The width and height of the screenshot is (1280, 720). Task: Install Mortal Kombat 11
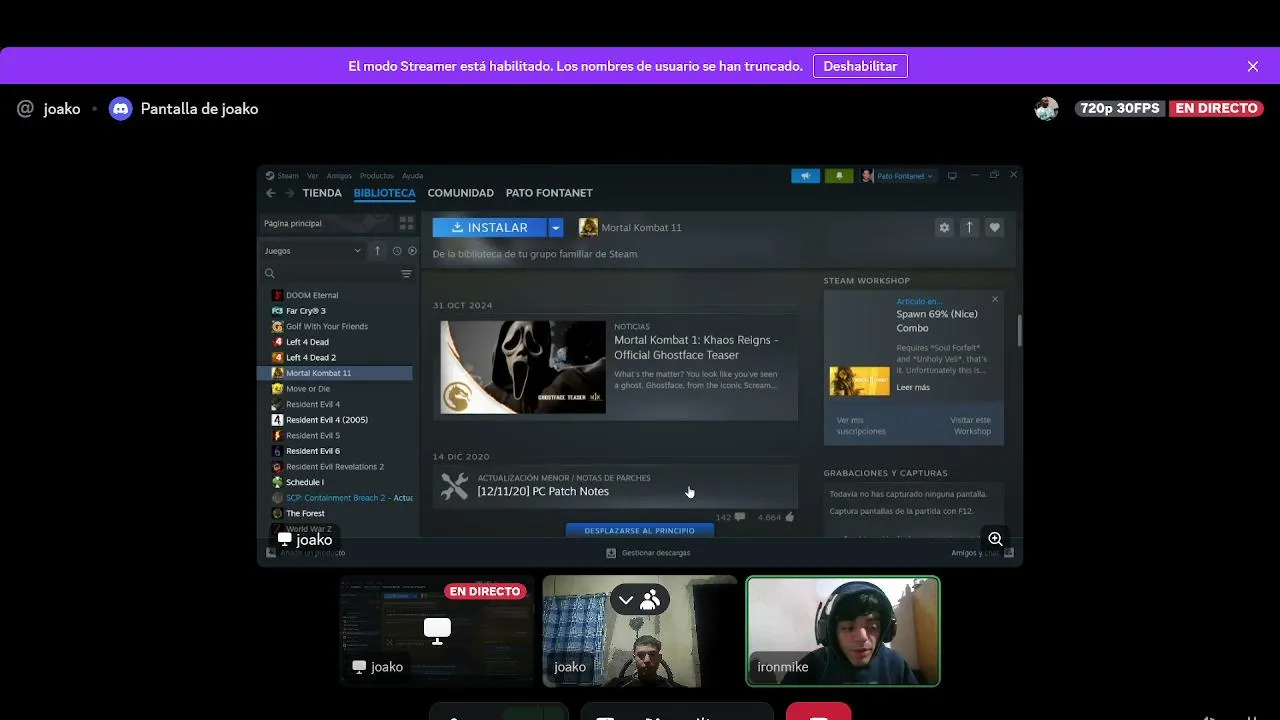[490, 228]
